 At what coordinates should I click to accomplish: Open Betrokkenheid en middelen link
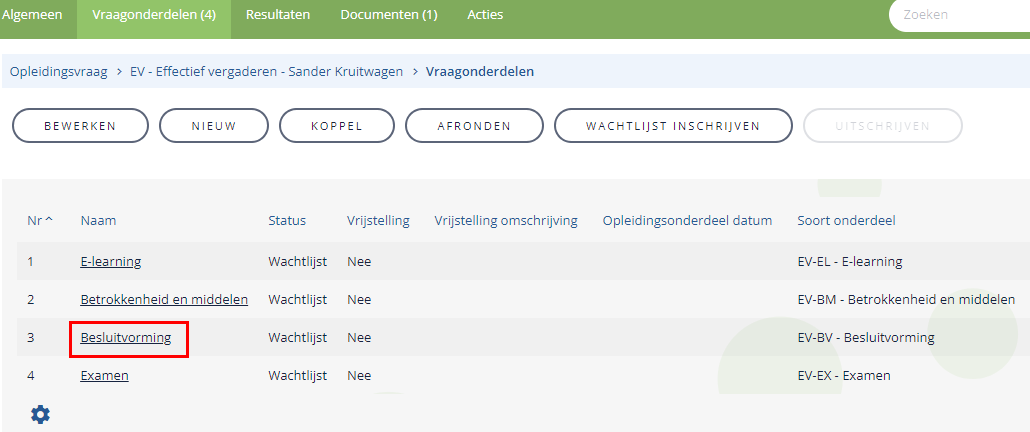point(164,299)
